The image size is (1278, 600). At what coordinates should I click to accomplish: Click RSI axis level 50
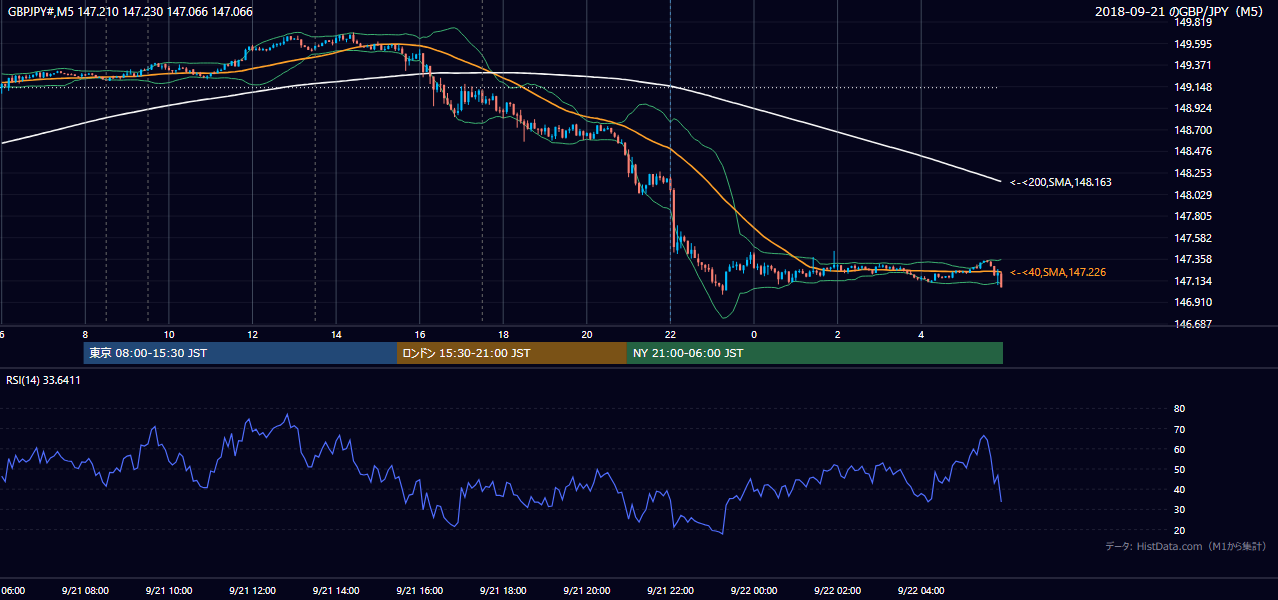[1179, 469]
